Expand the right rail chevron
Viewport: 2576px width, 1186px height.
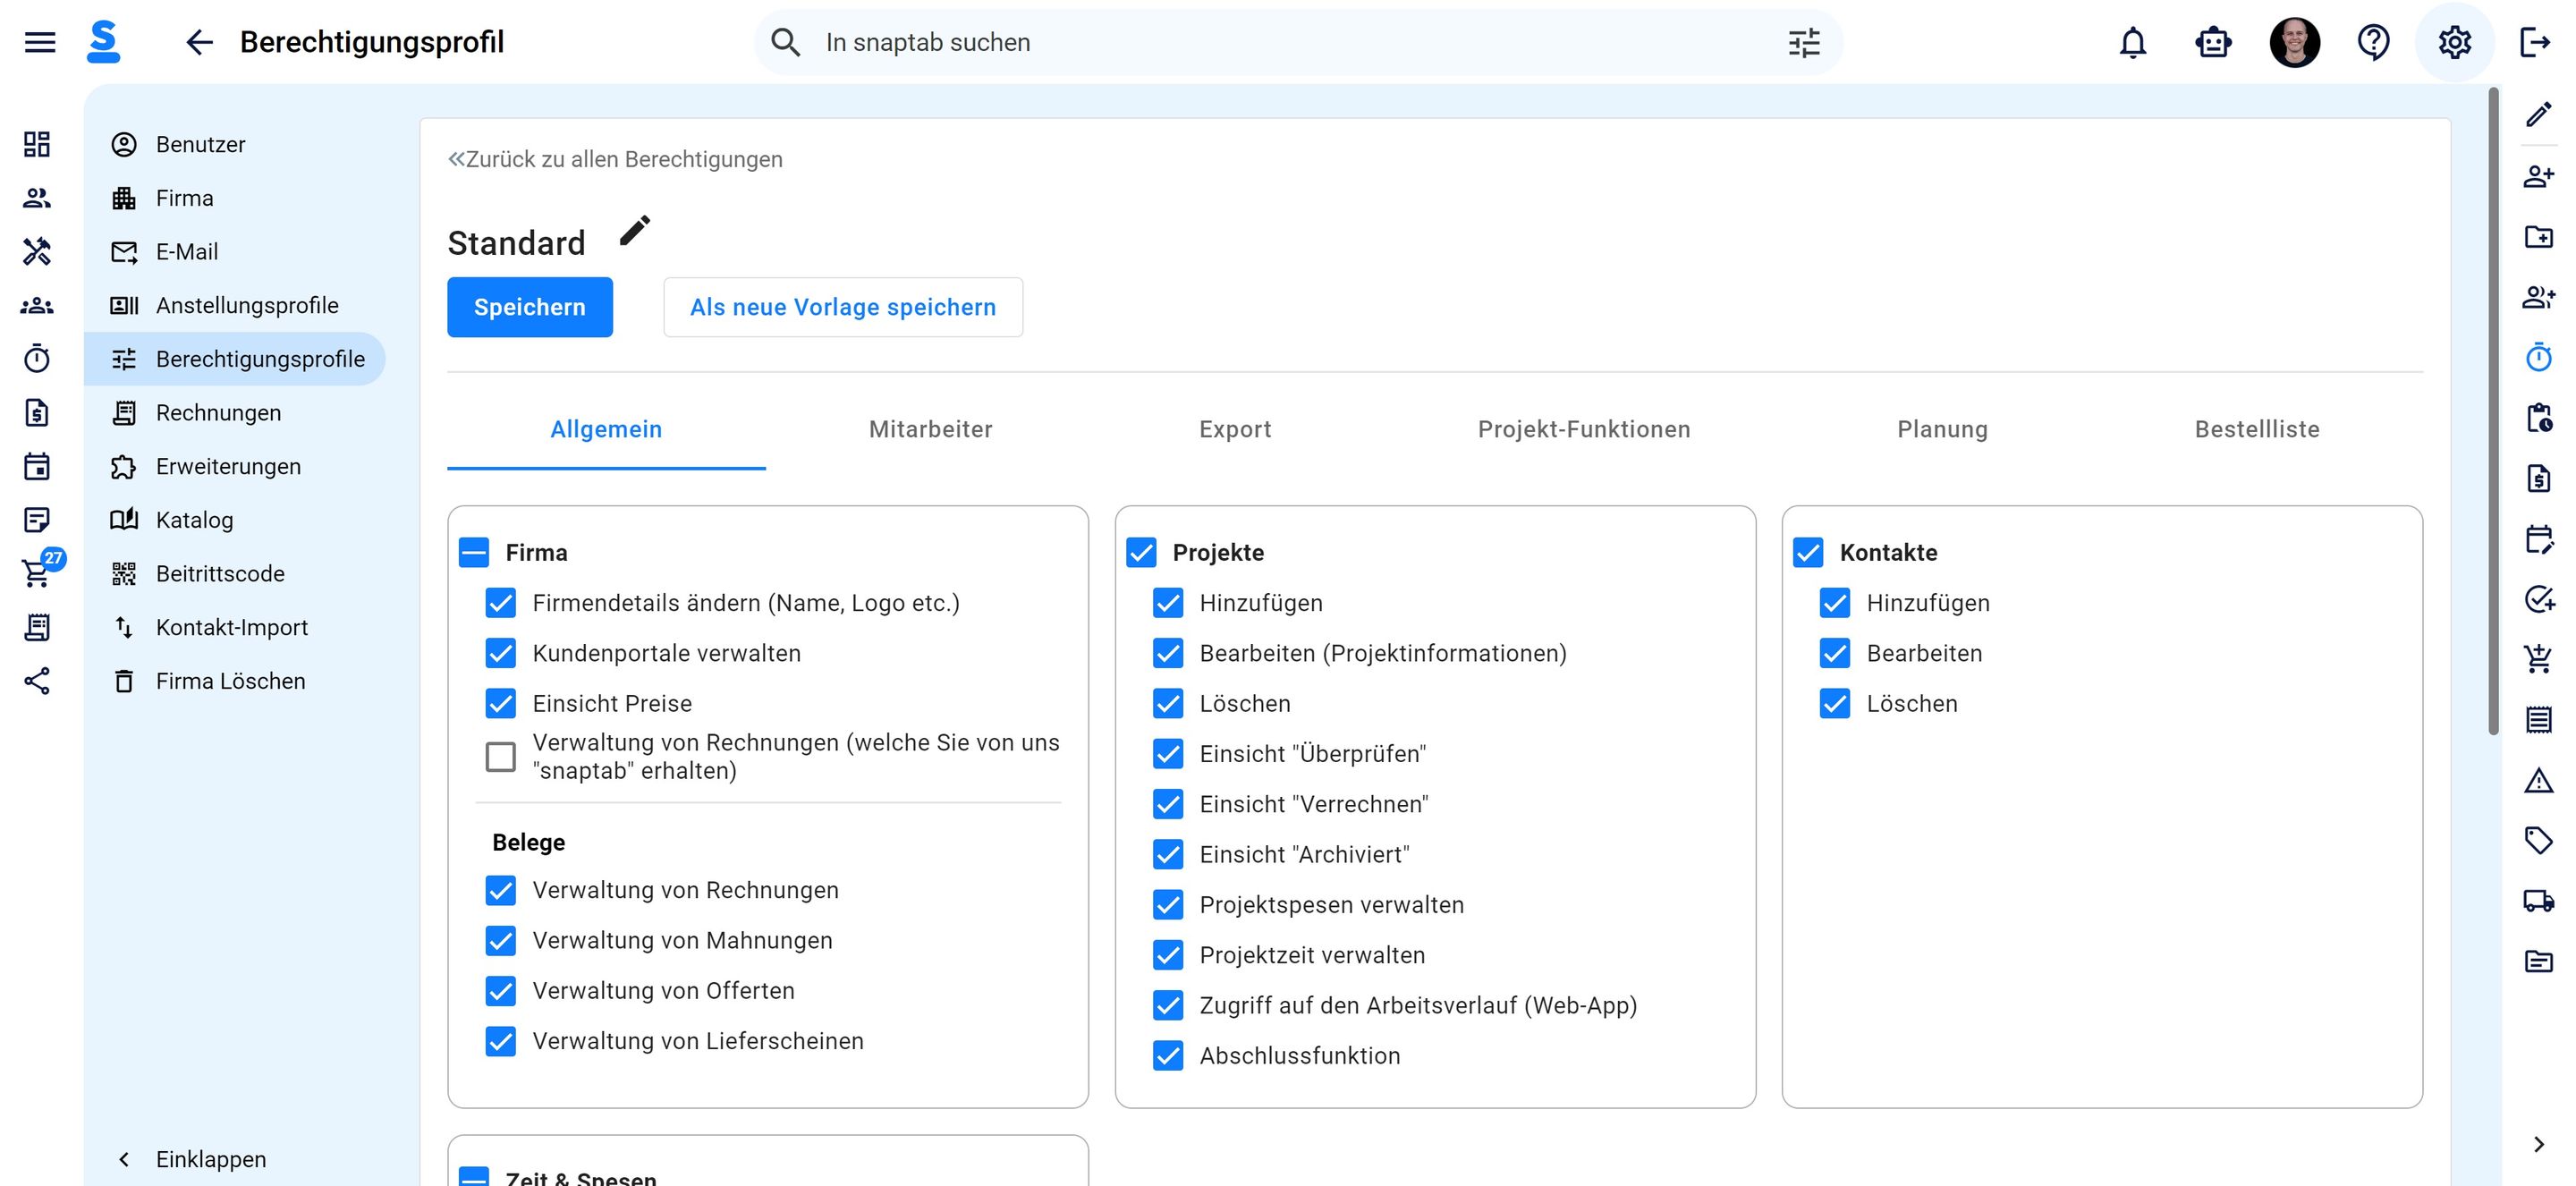pyautogui.click(x=2538, y=1144)
